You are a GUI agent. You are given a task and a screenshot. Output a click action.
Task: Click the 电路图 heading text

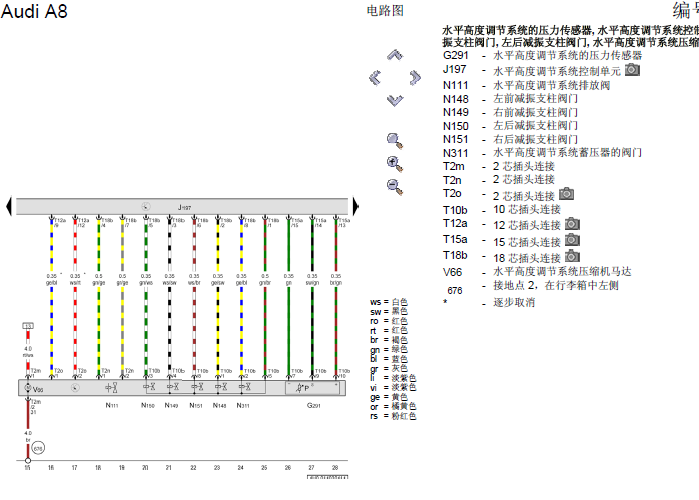tap(385, 10)
